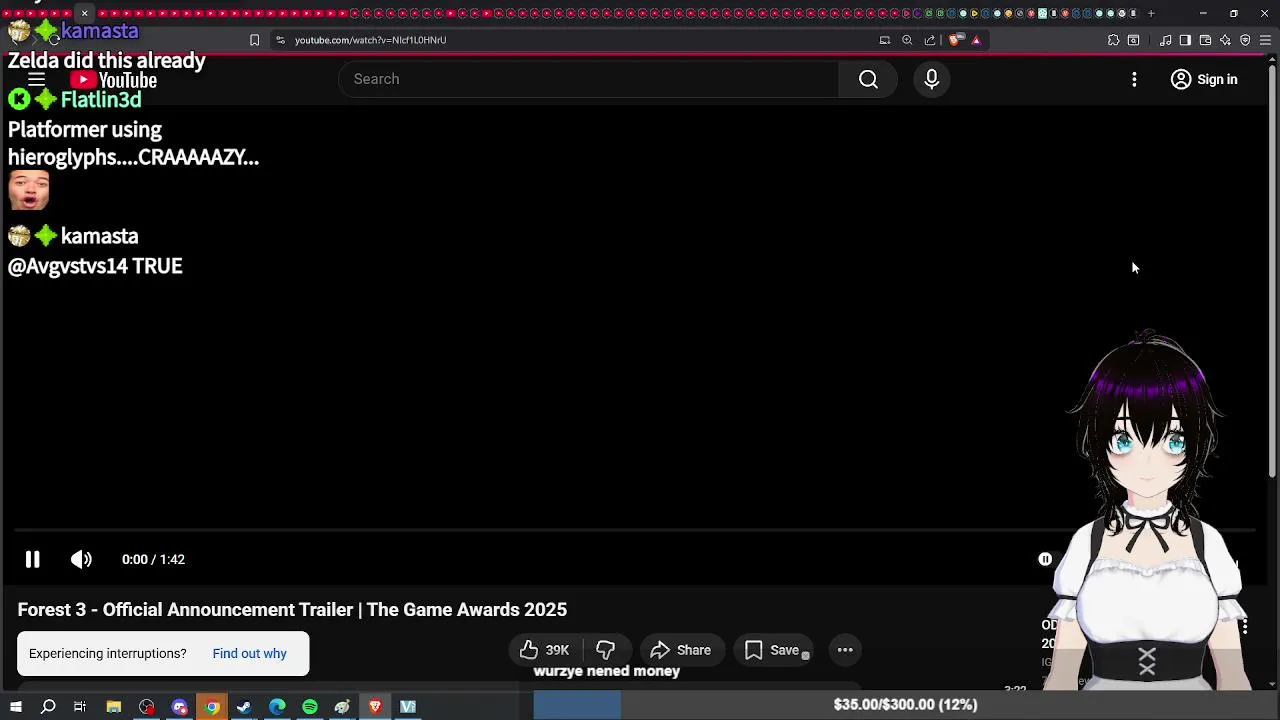Screen dimensions: 1280x720
Task: Open Microsoft Edge from the taskbar
Action: [277, 706]
